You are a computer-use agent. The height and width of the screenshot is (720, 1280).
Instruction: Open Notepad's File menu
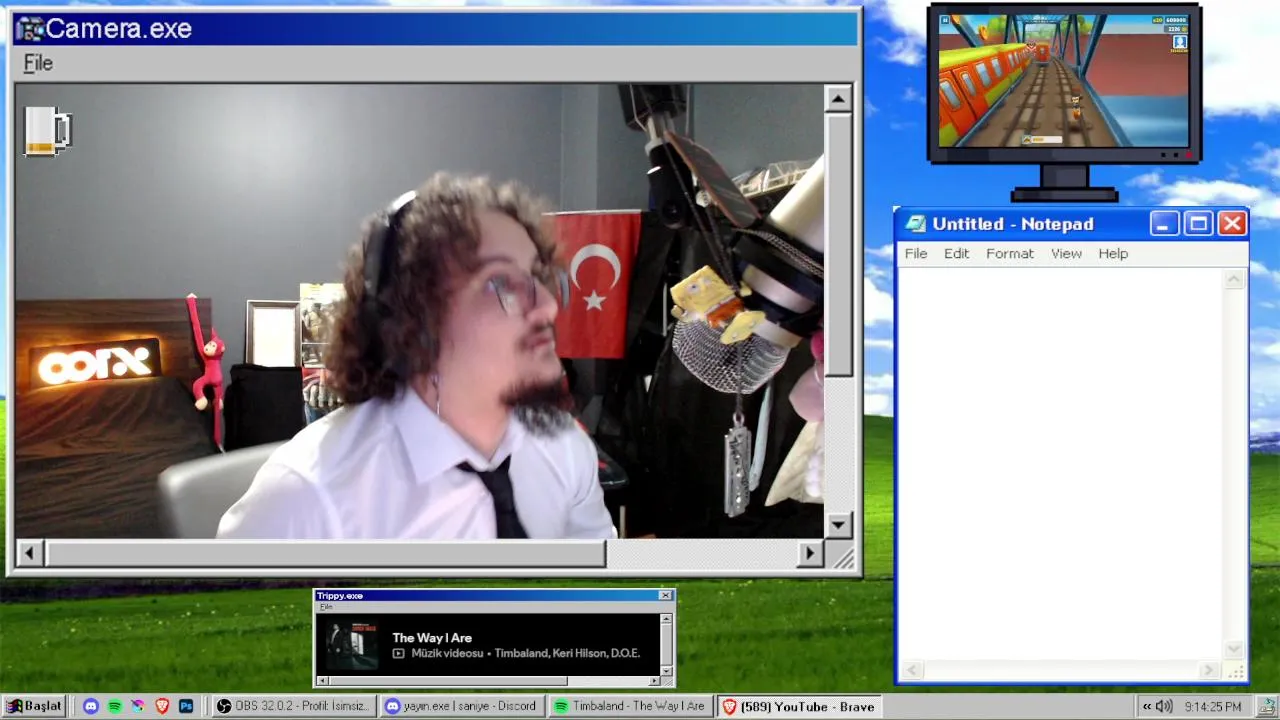click(916, 254)
